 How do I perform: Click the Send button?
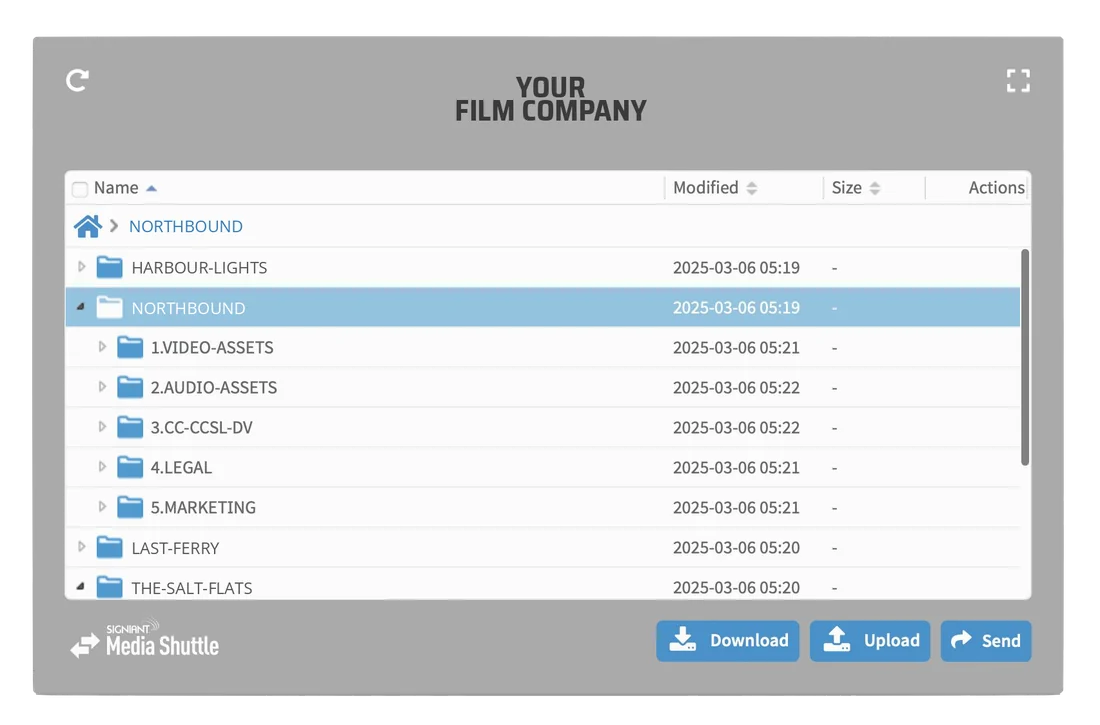pos(986,641)
